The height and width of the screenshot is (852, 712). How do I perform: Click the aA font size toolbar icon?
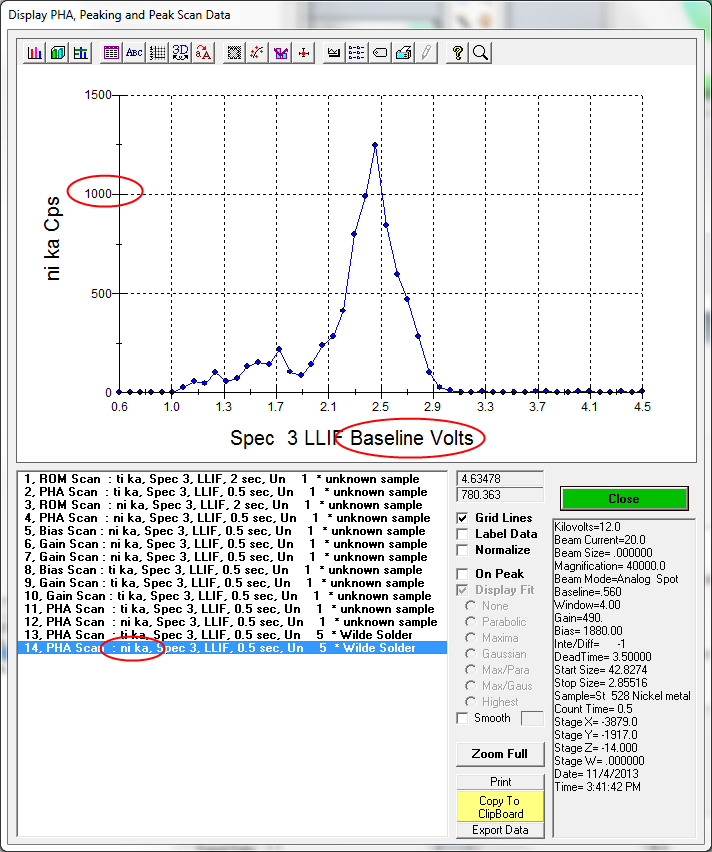203,53
